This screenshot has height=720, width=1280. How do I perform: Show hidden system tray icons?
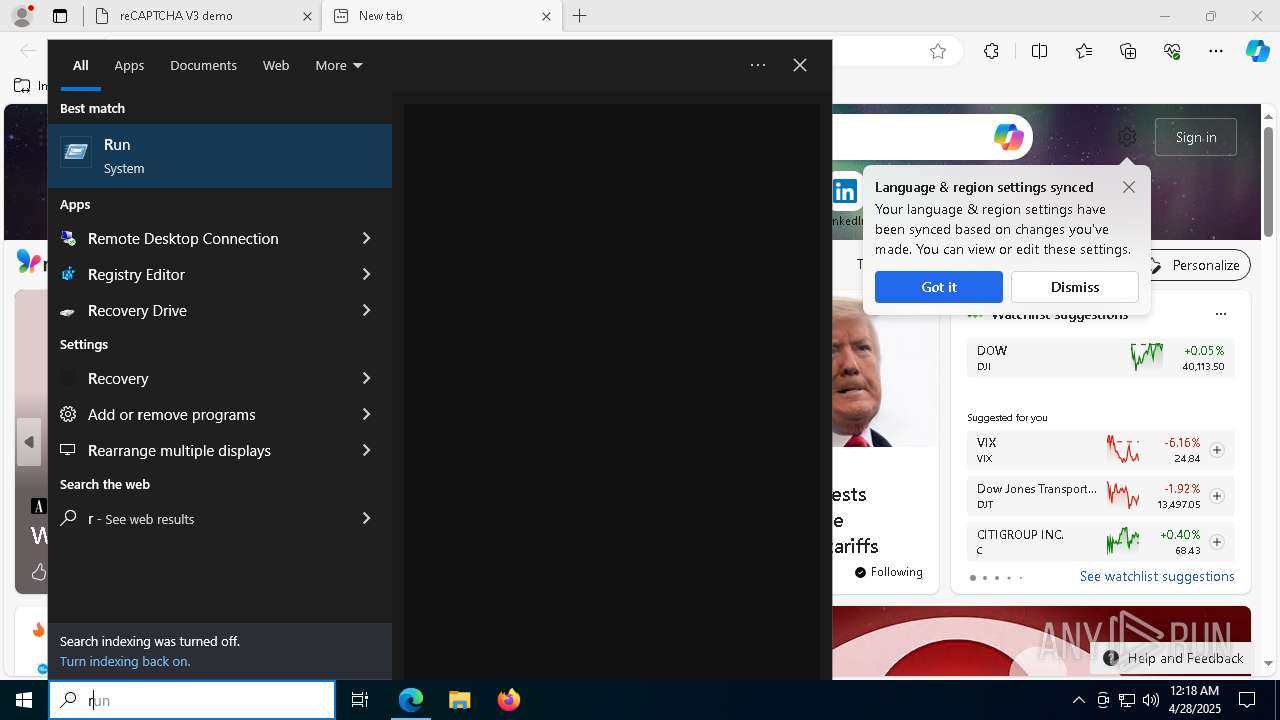[x=1078, y=700]
